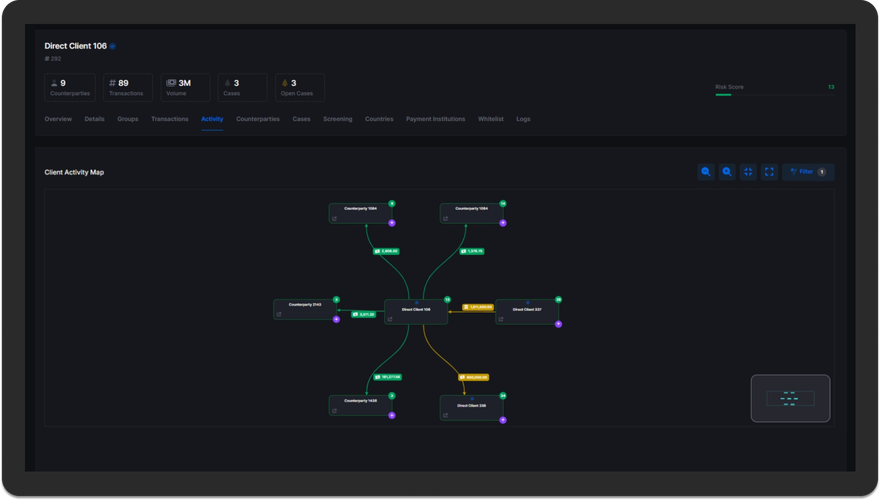
Task: Open the Filter button
Action: [x=807, y=172]
